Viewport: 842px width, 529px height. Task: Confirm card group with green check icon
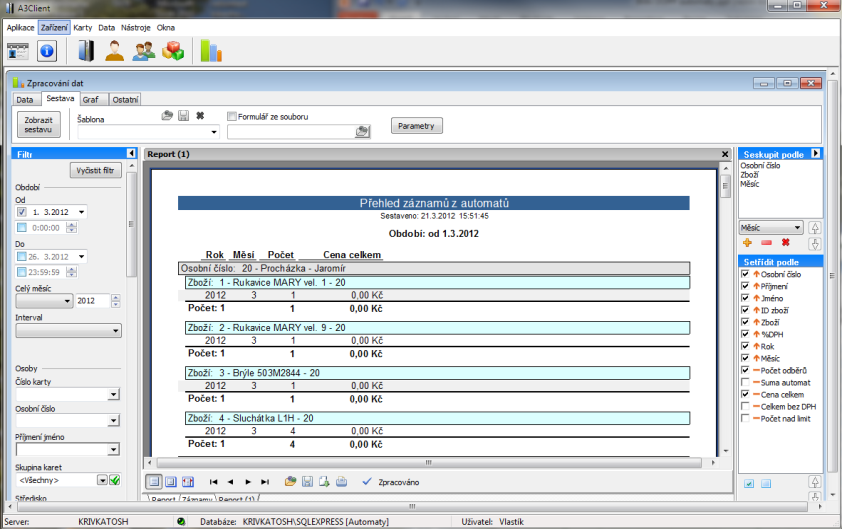click(x=114, y=480)
